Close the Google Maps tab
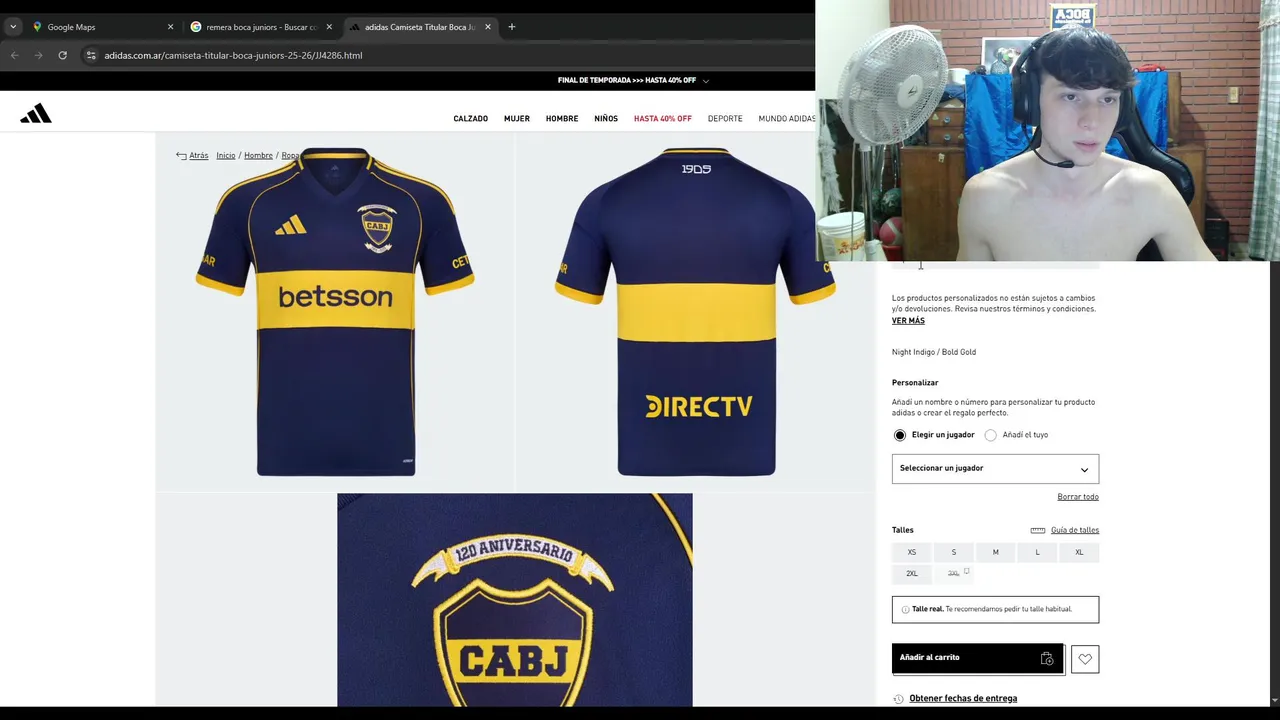Screen dimensions: 1280x720 170,27
